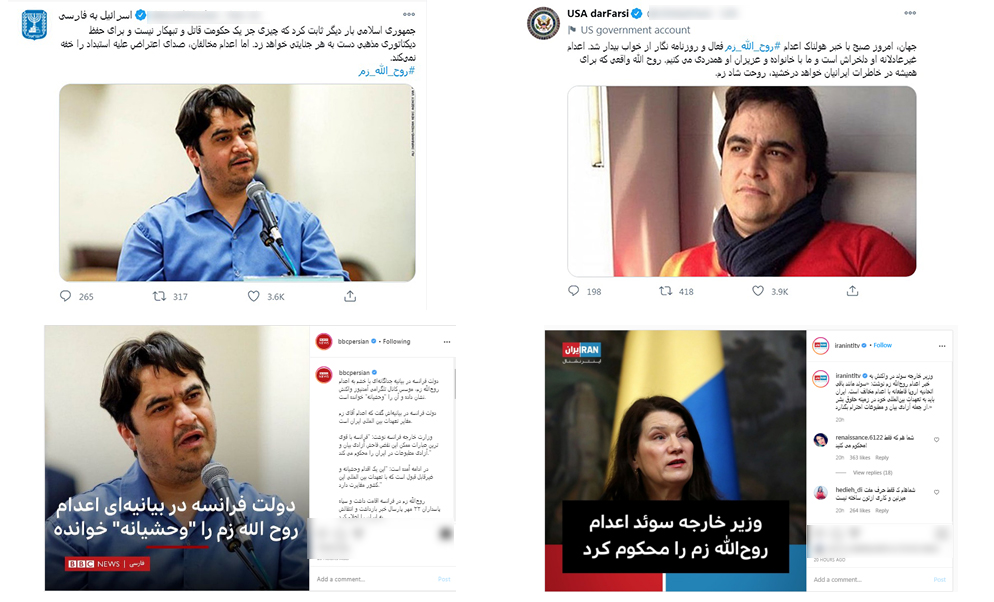Image resolution: width=994 pixels, height=602 pixels.
Task: Retweet the USA darFarsi post
Action: pyautogui.click(x=665, y=291)
